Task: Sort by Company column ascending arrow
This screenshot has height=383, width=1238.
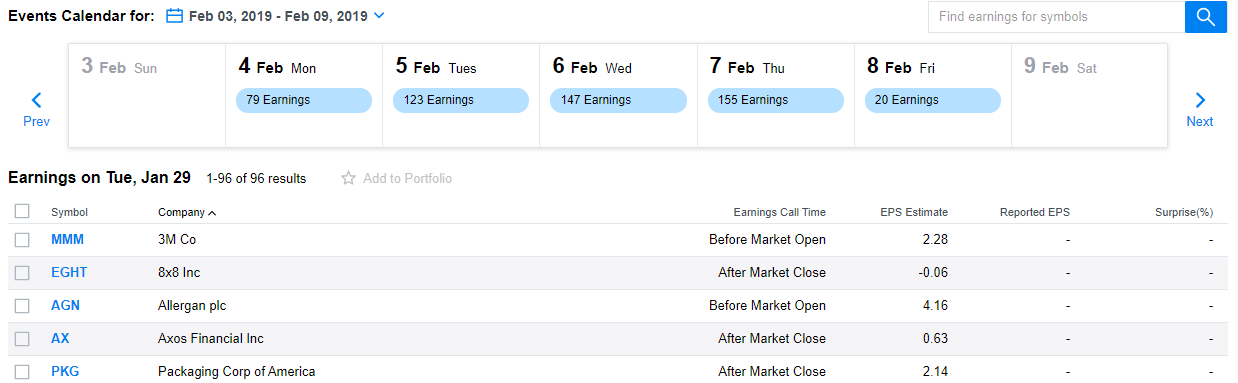Action: (x=212, y=212)
